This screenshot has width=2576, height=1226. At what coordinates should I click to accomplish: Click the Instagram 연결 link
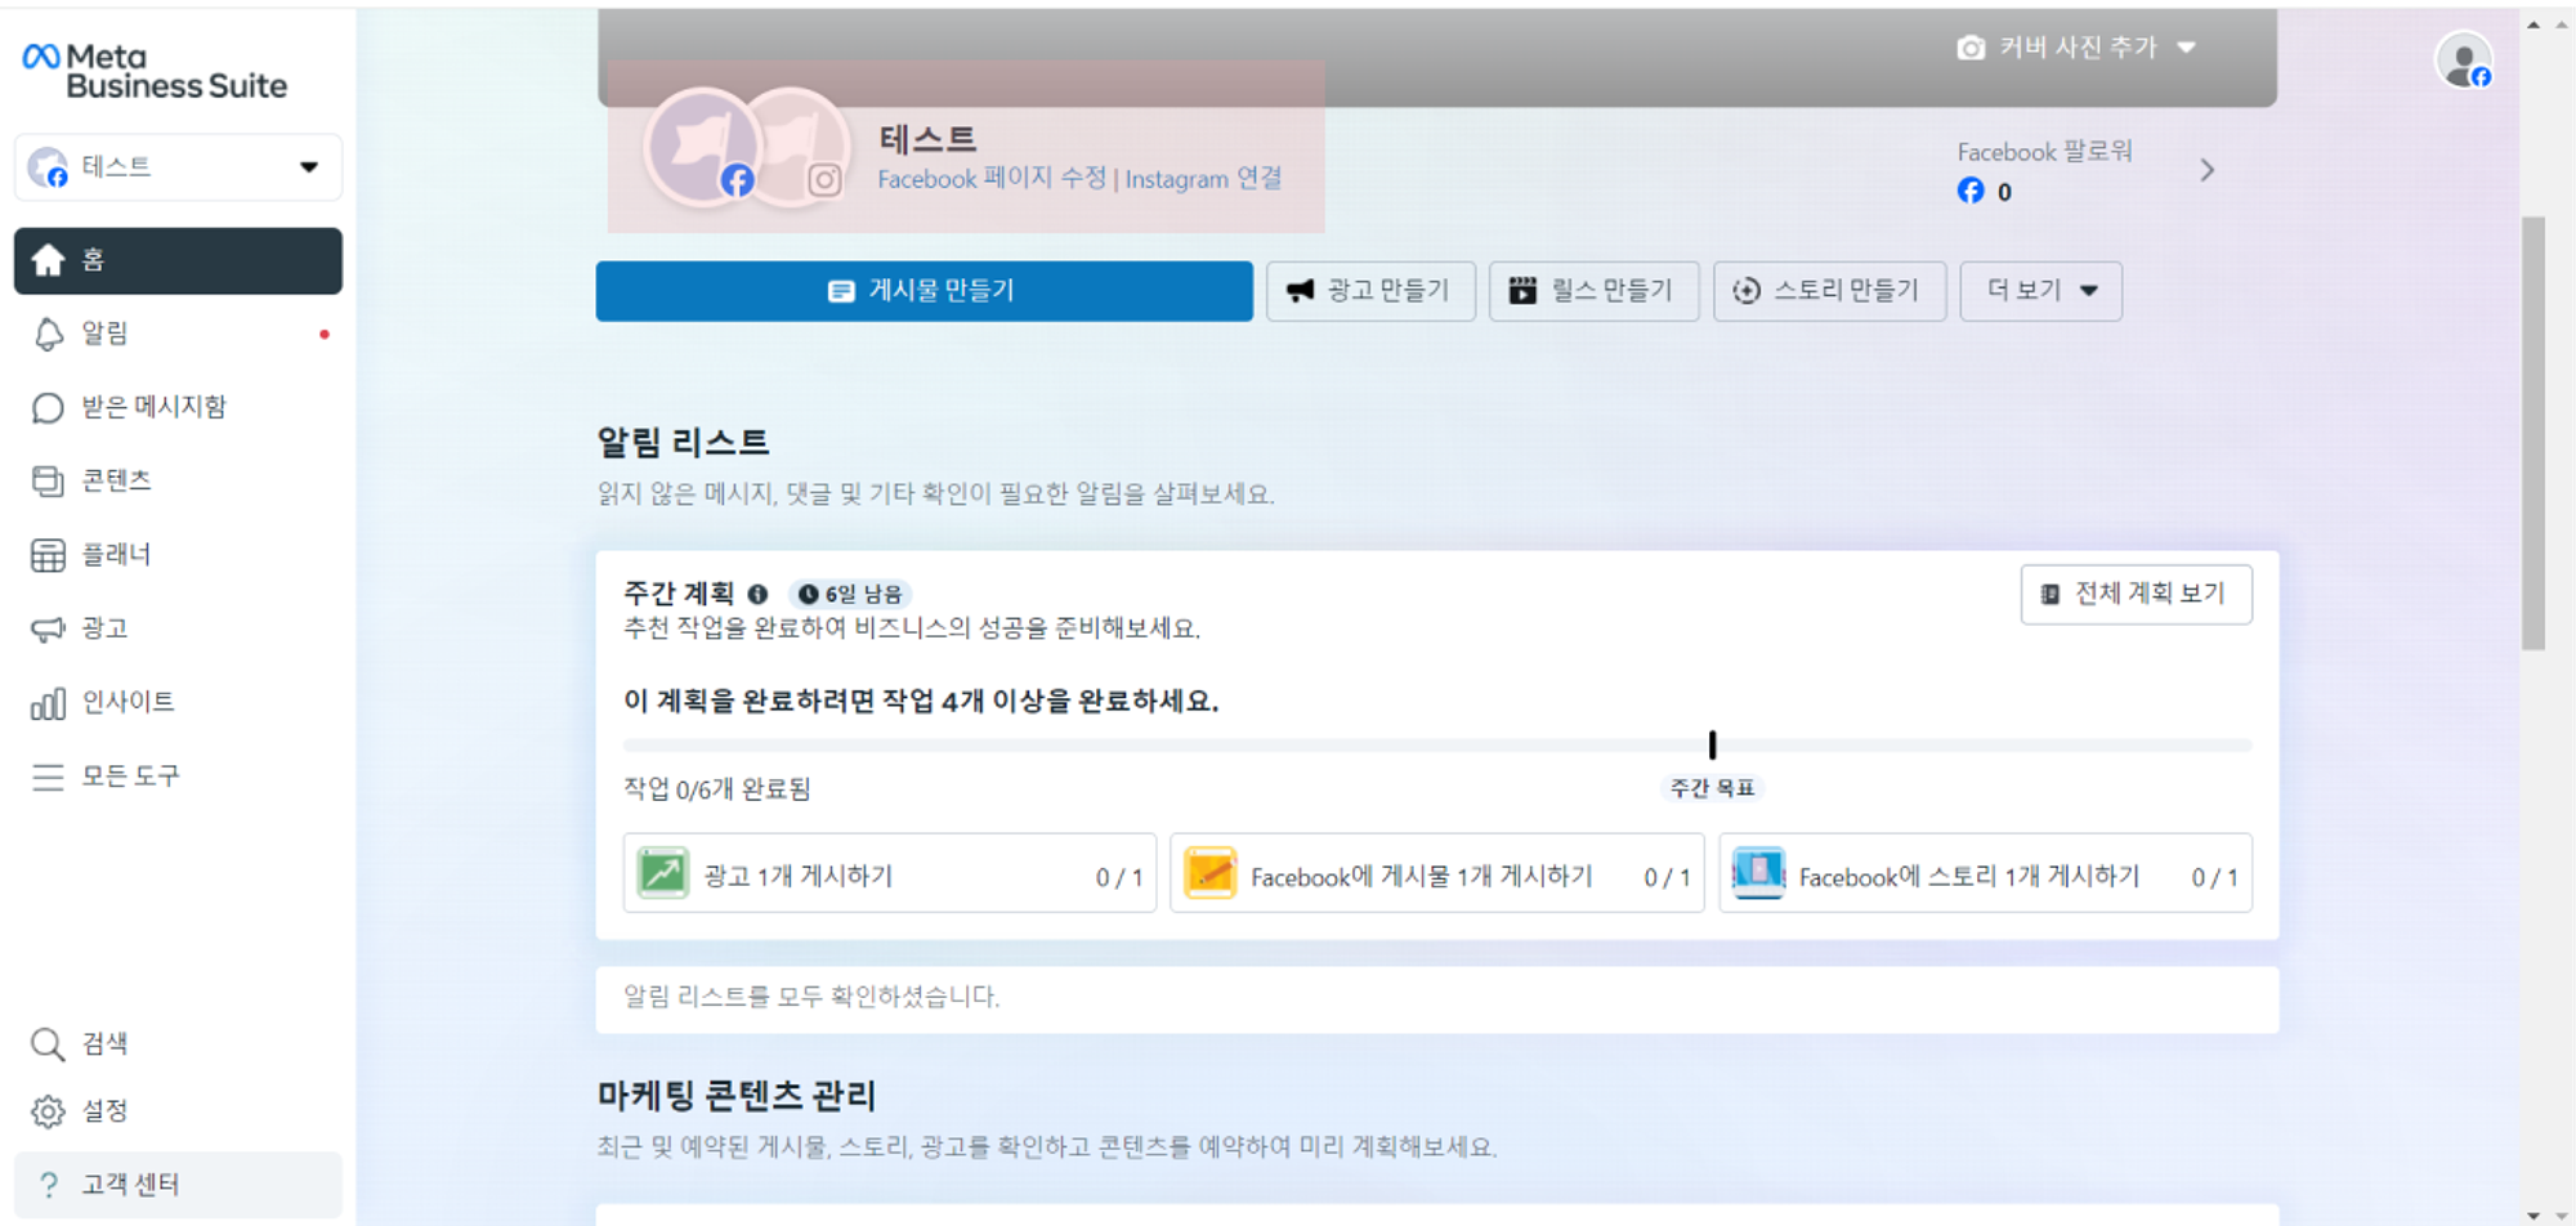point(1203,179)
